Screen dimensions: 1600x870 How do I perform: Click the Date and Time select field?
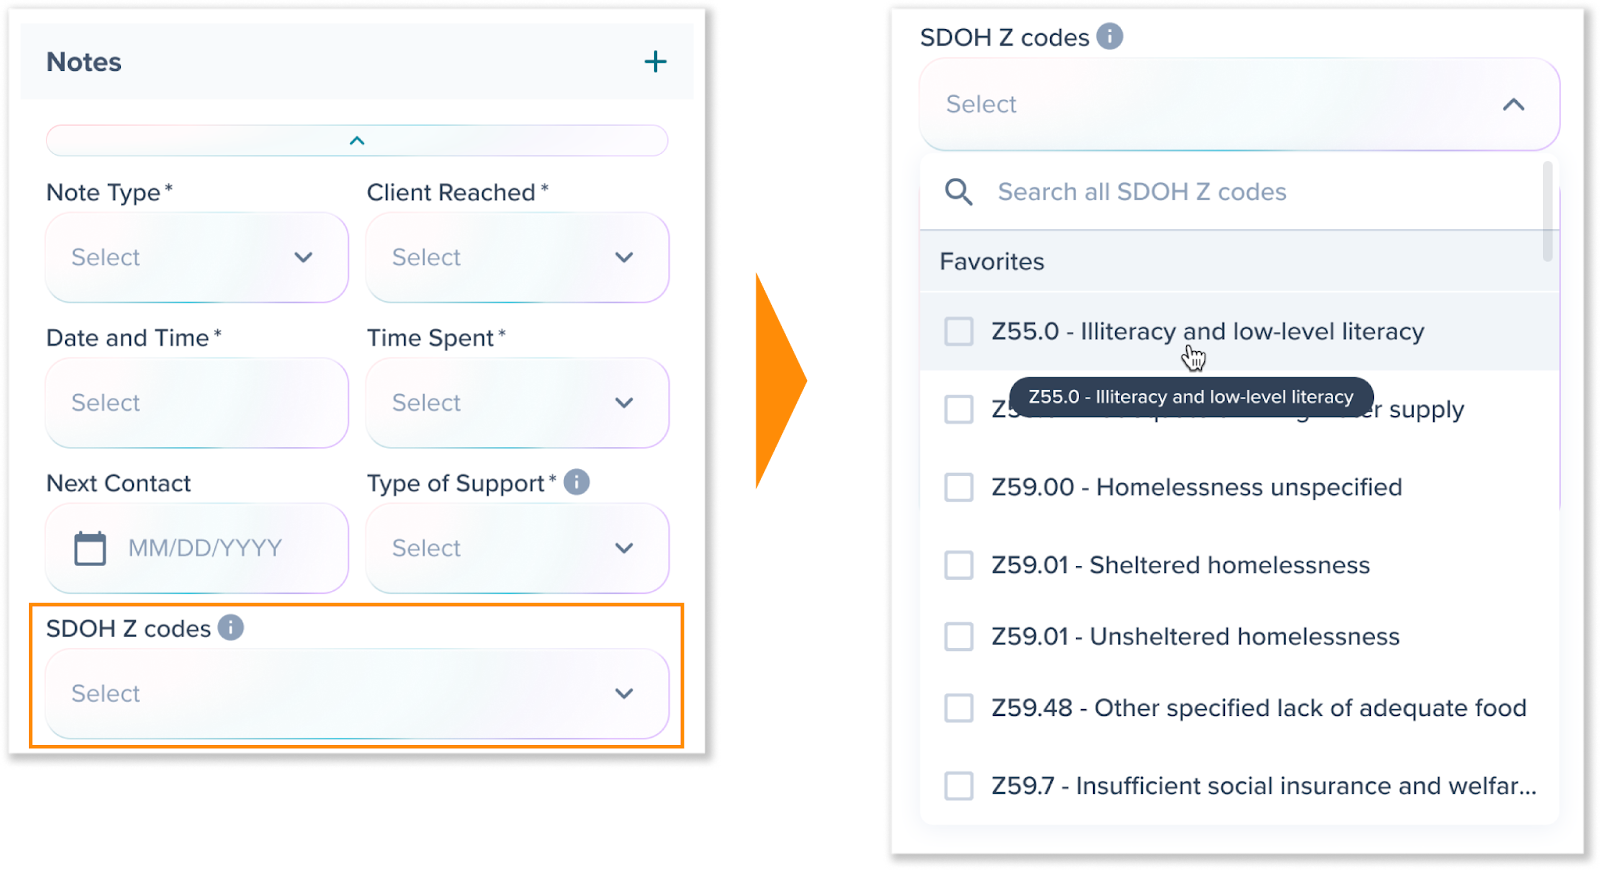point(197,403)
